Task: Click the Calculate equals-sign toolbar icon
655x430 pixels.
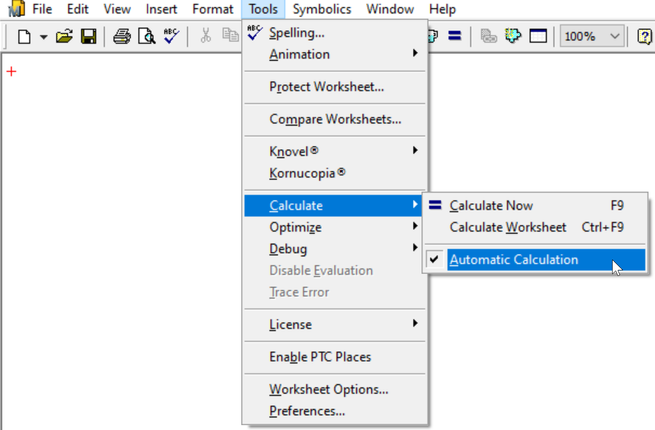Action: pyautogui.click(x=454, y=37)
